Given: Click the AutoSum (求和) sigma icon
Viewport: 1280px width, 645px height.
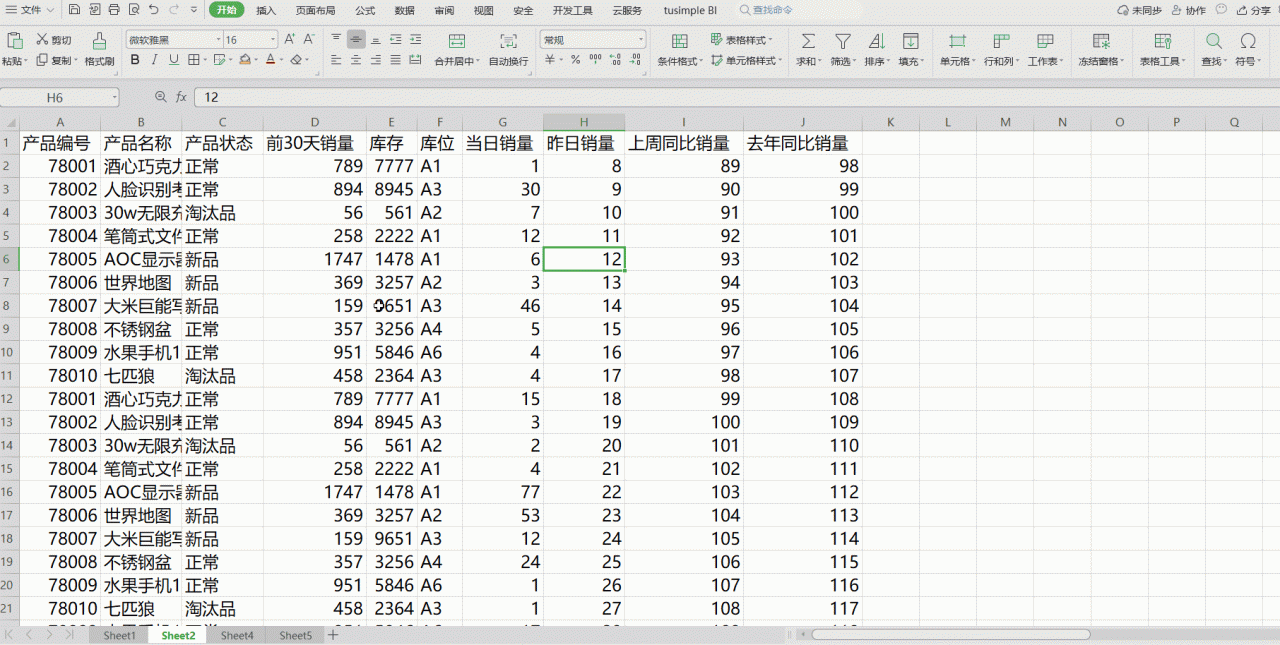Looking at the screenshot, I should click(808, 41).
